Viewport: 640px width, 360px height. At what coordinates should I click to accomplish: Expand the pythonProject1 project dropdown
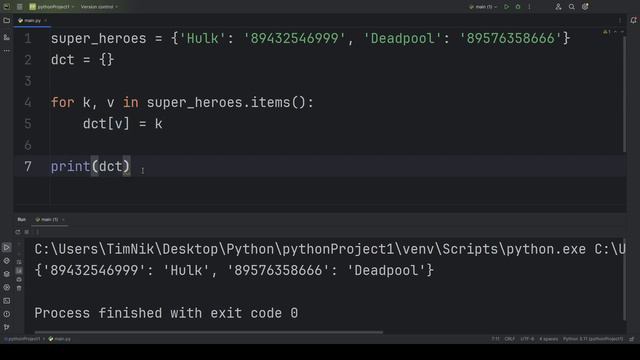52,7
